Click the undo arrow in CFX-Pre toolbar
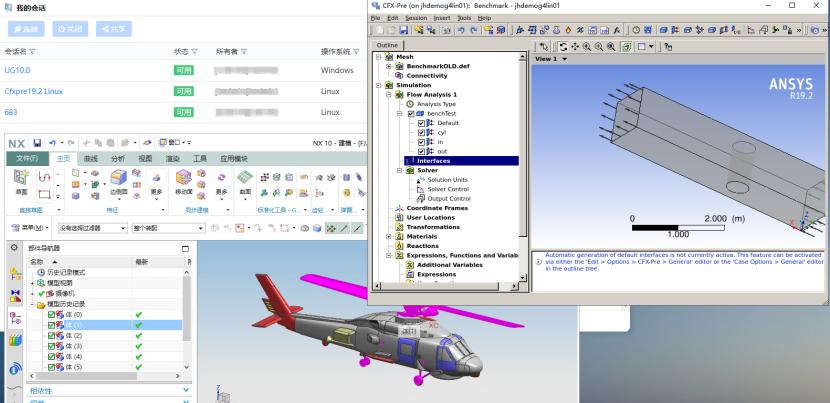Screen dimensions: 830x403 [x=462, y=30]
